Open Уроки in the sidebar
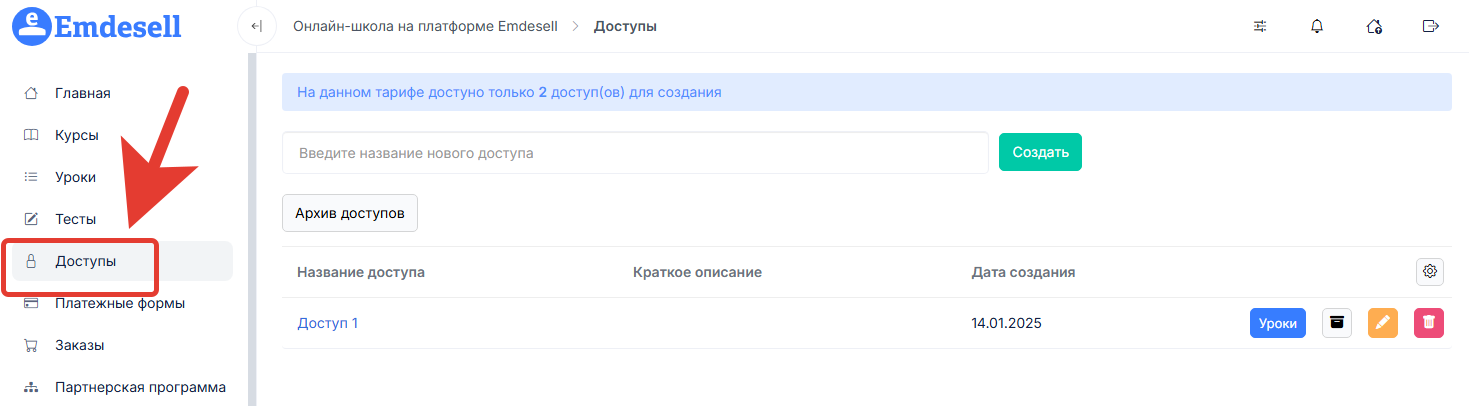Screen dimensions: 1469x406 pyautogui.click(x=75, y=177)
